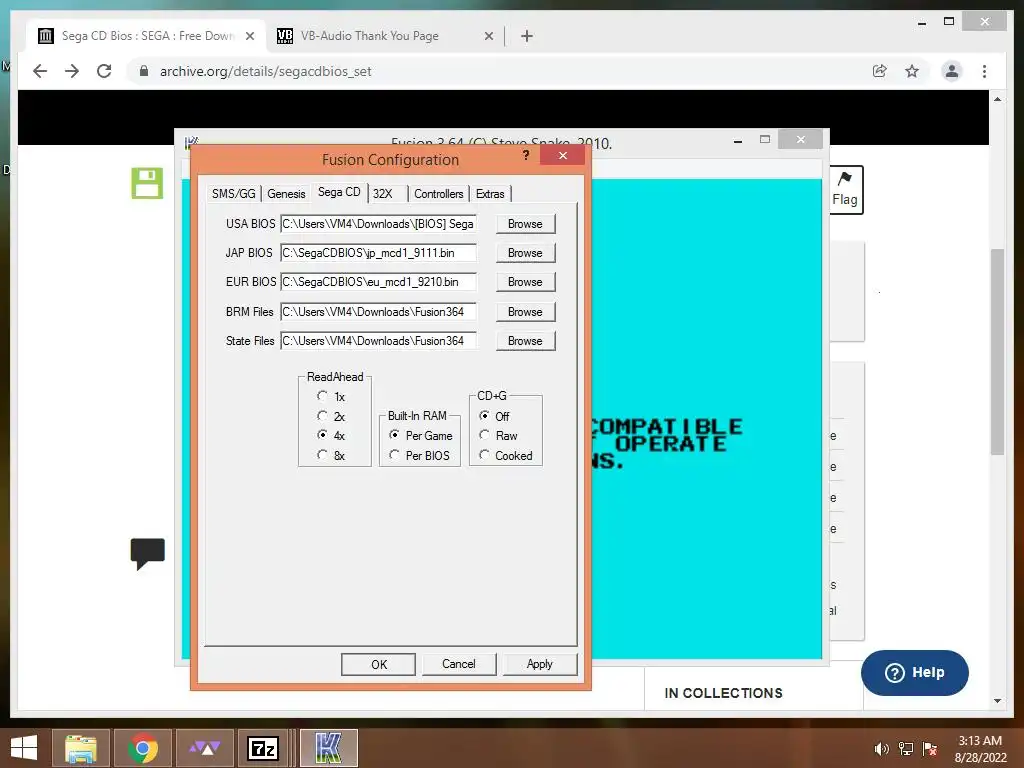1024x768 pixels.
Task: Select ReadAhead 8x radio button
Action: click(322, 455)
